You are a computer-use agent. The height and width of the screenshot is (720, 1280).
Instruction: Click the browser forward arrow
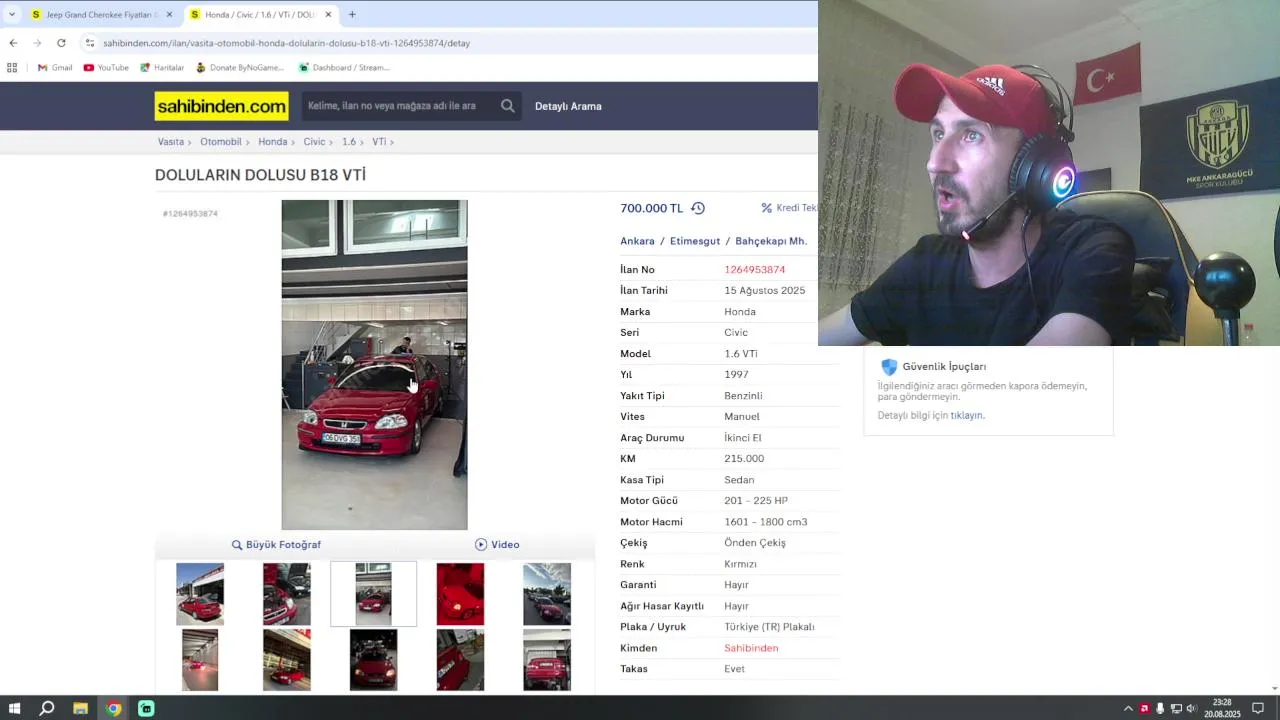tap(37, 43)
